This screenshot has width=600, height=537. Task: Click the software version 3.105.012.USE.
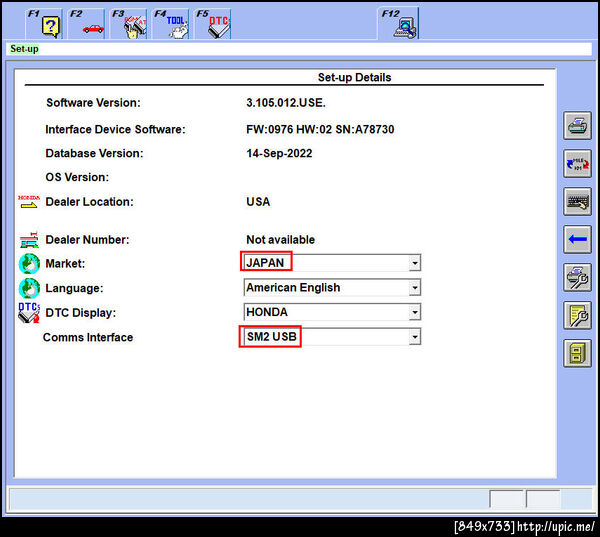point(286,103)
